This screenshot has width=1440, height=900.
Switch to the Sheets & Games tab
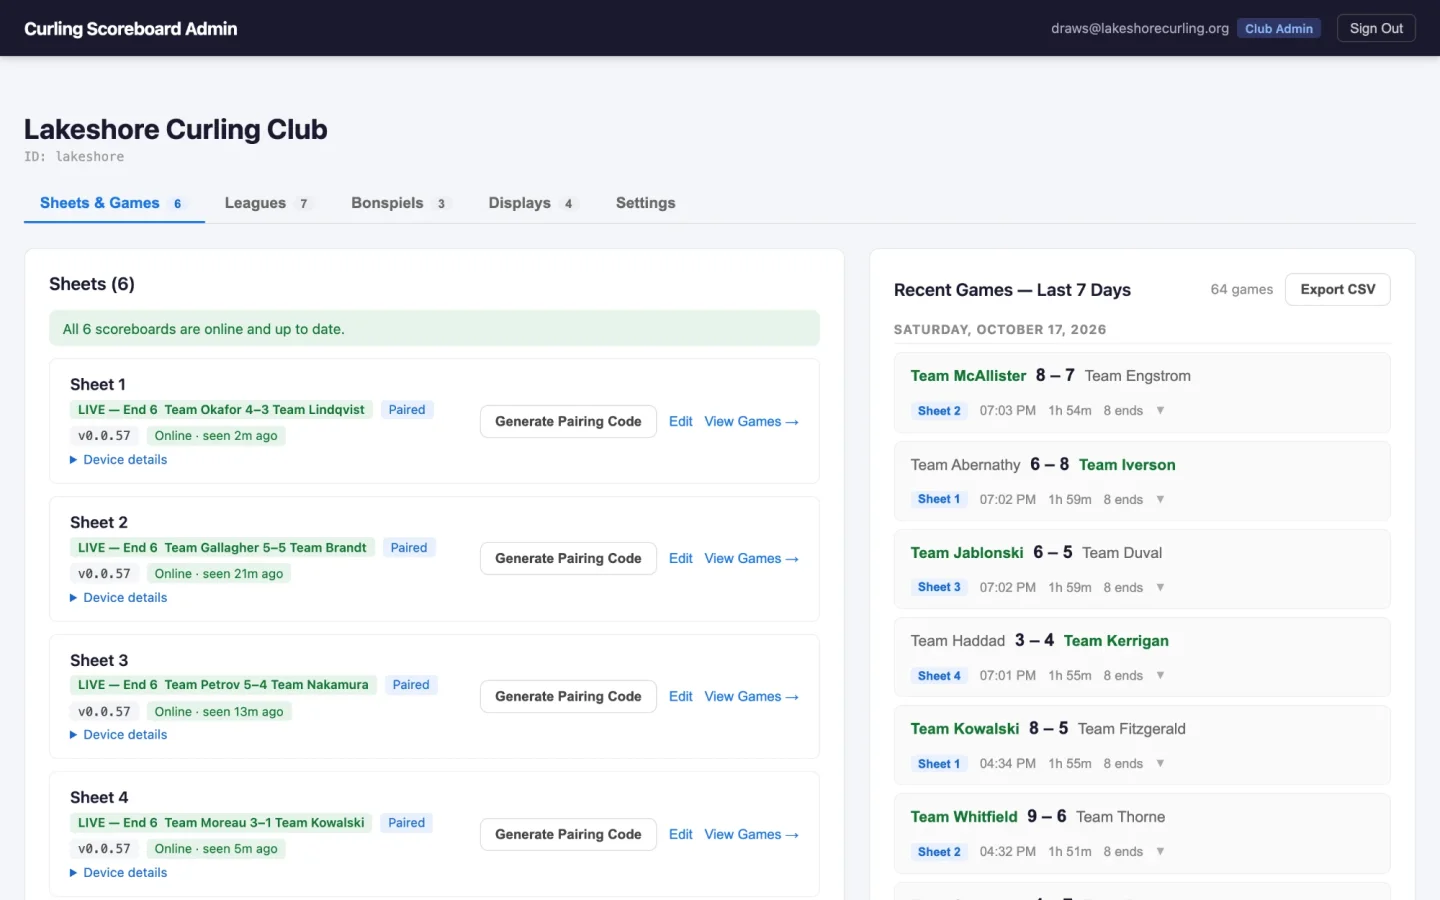[114, 203]
